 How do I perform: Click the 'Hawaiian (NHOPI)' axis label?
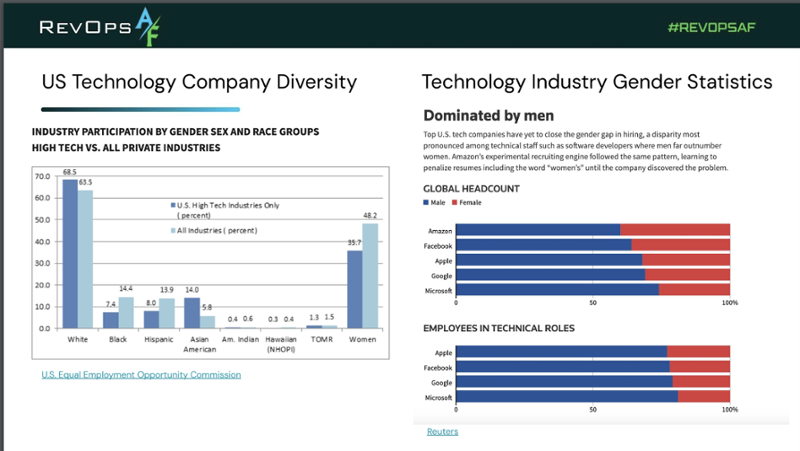(x=281, y=344)
